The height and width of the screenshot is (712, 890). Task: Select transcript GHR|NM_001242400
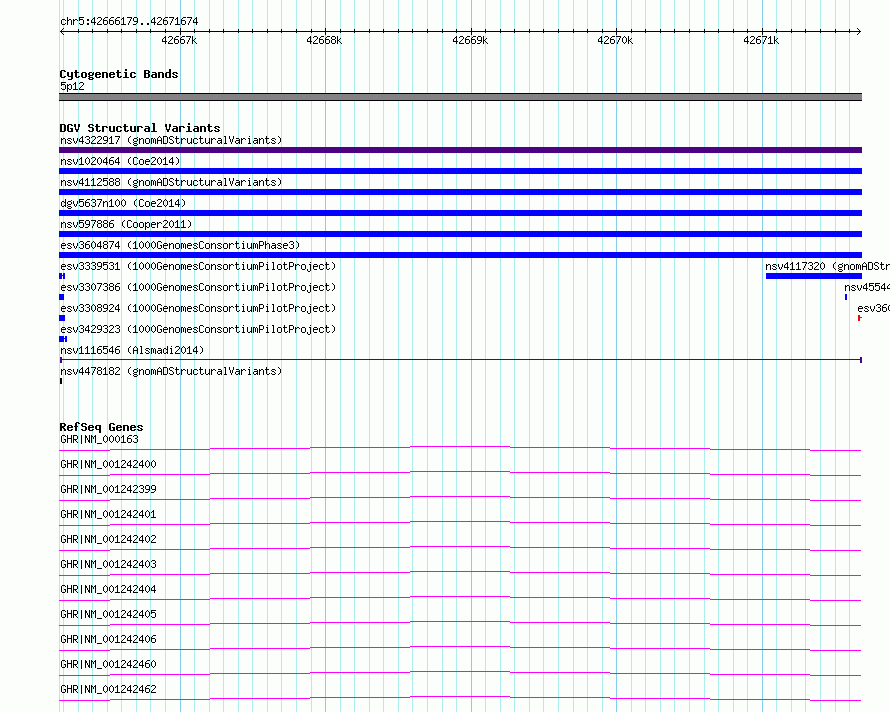click(x=108, y=464)
